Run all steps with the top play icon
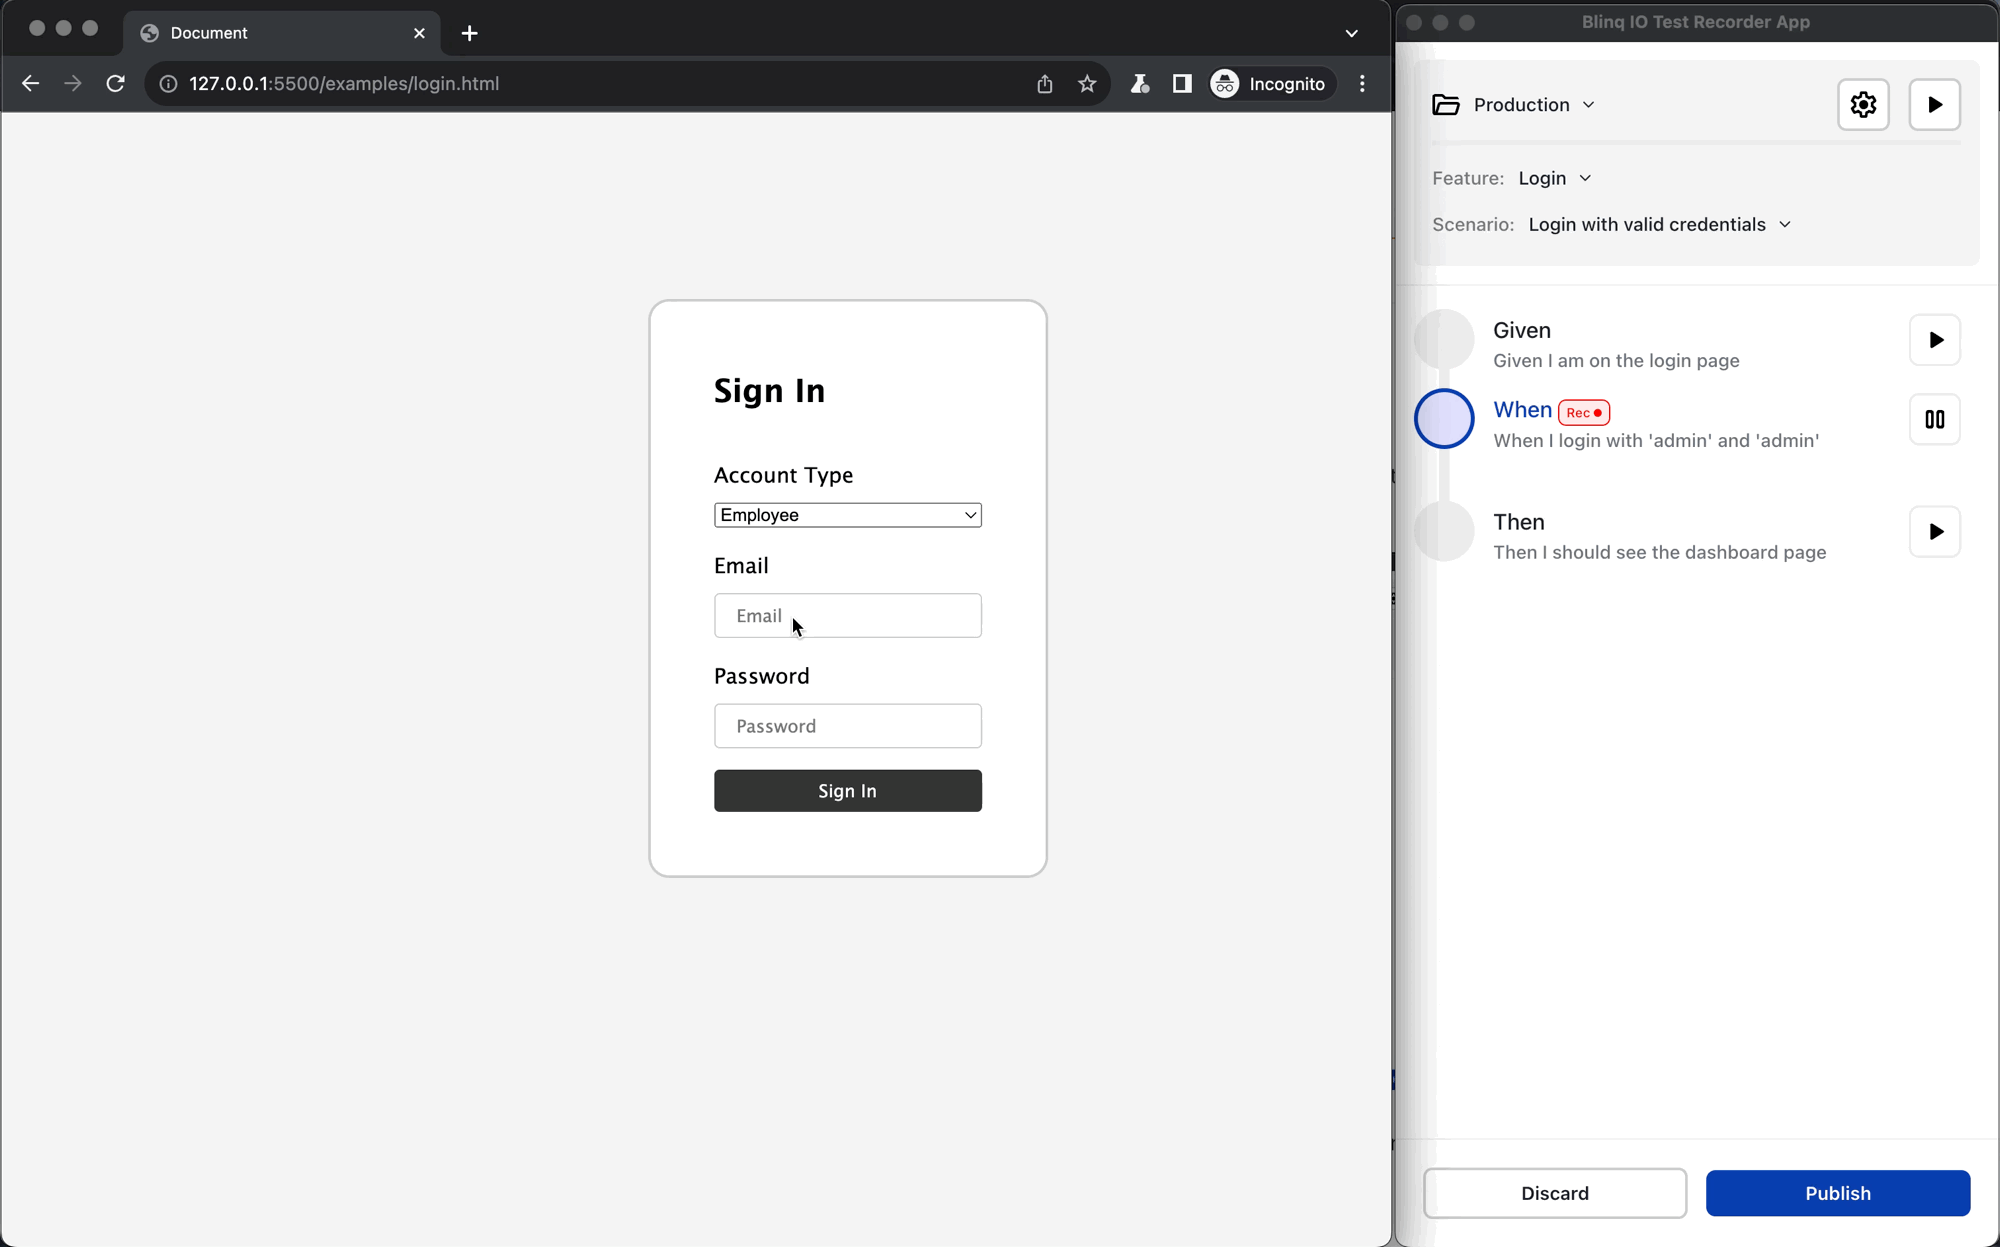Viewport: 2000px width, 1247px height. click(x=1934, y=104)
